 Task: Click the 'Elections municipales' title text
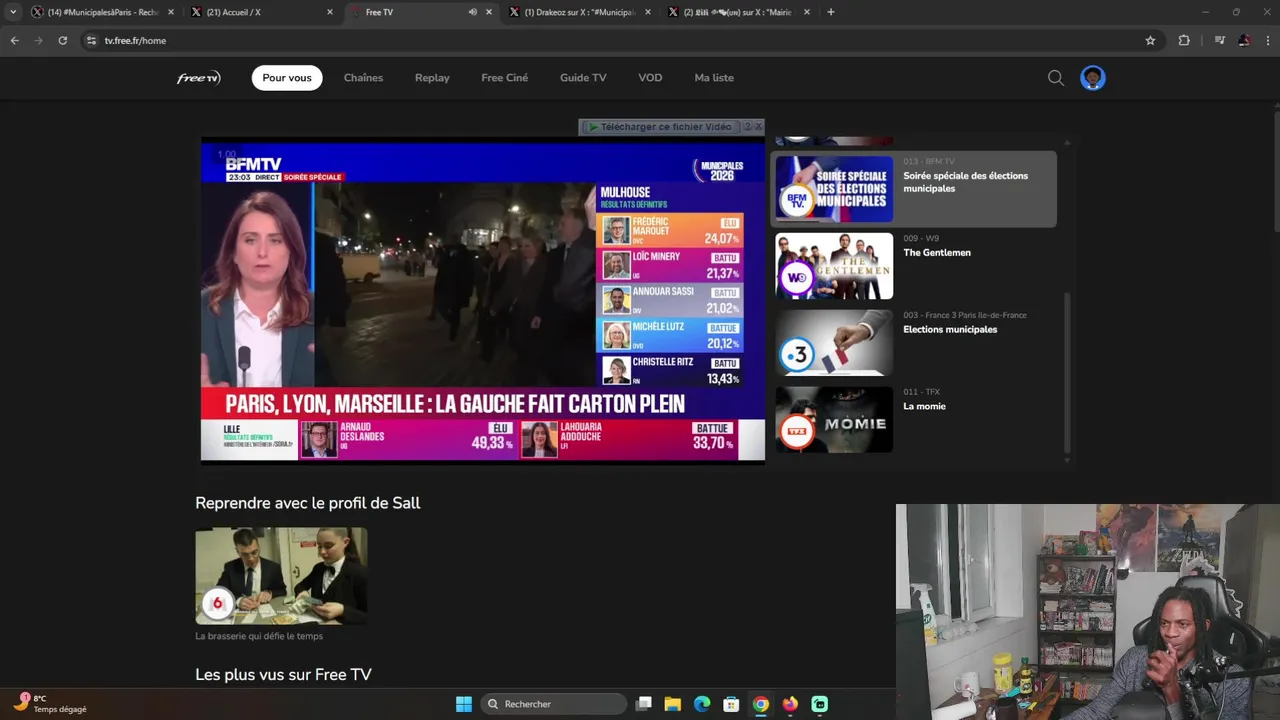(950, 330)
